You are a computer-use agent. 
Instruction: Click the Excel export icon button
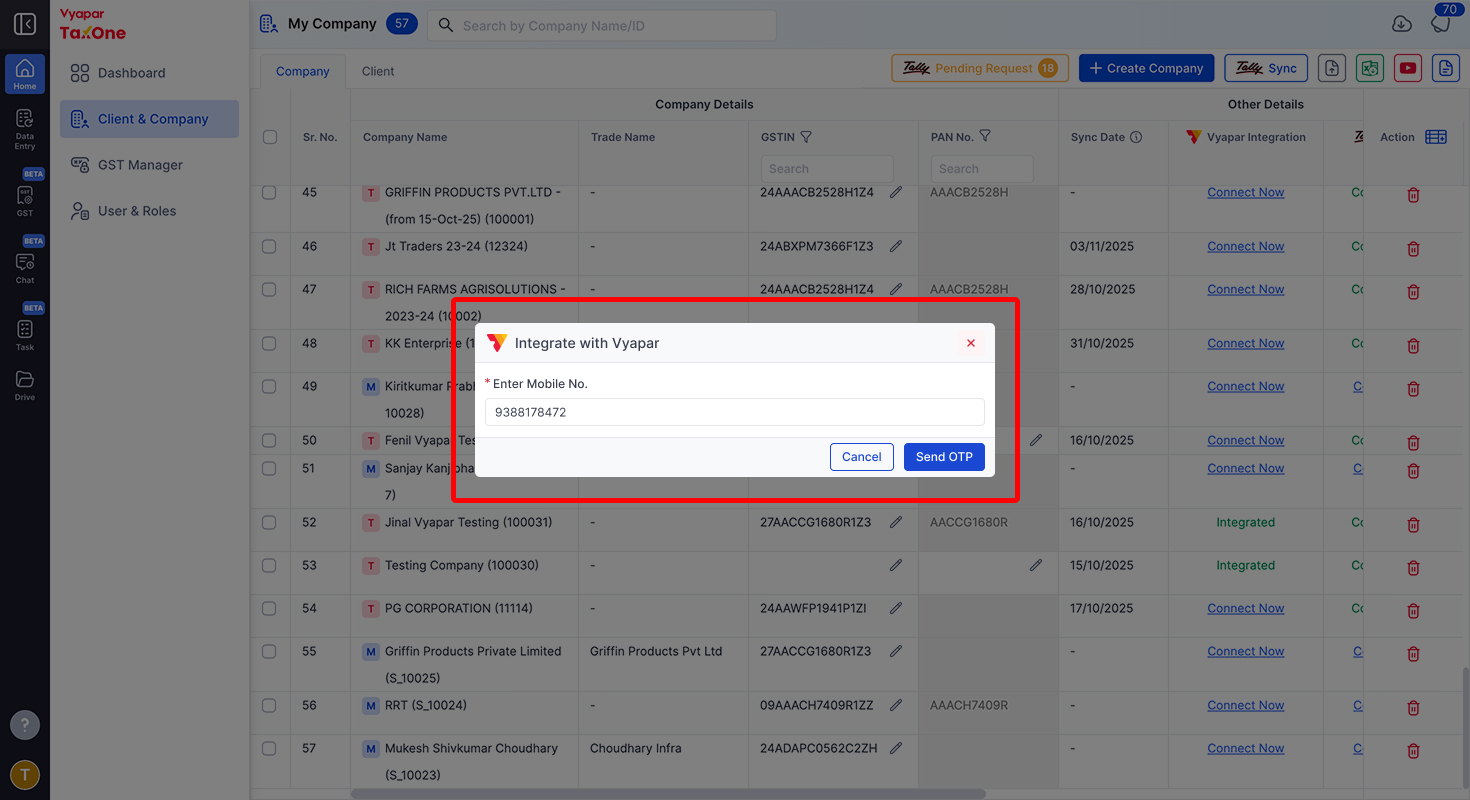[1369, 68]
